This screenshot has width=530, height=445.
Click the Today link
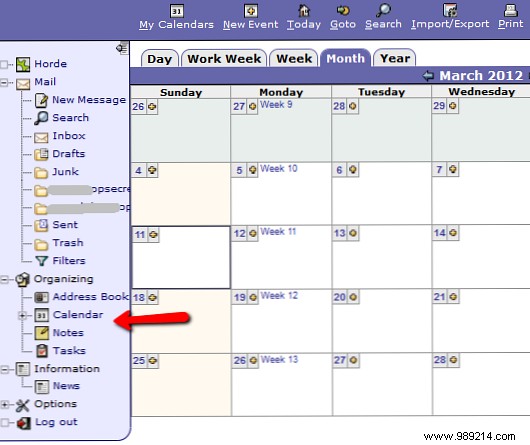(x=304, y=25)
